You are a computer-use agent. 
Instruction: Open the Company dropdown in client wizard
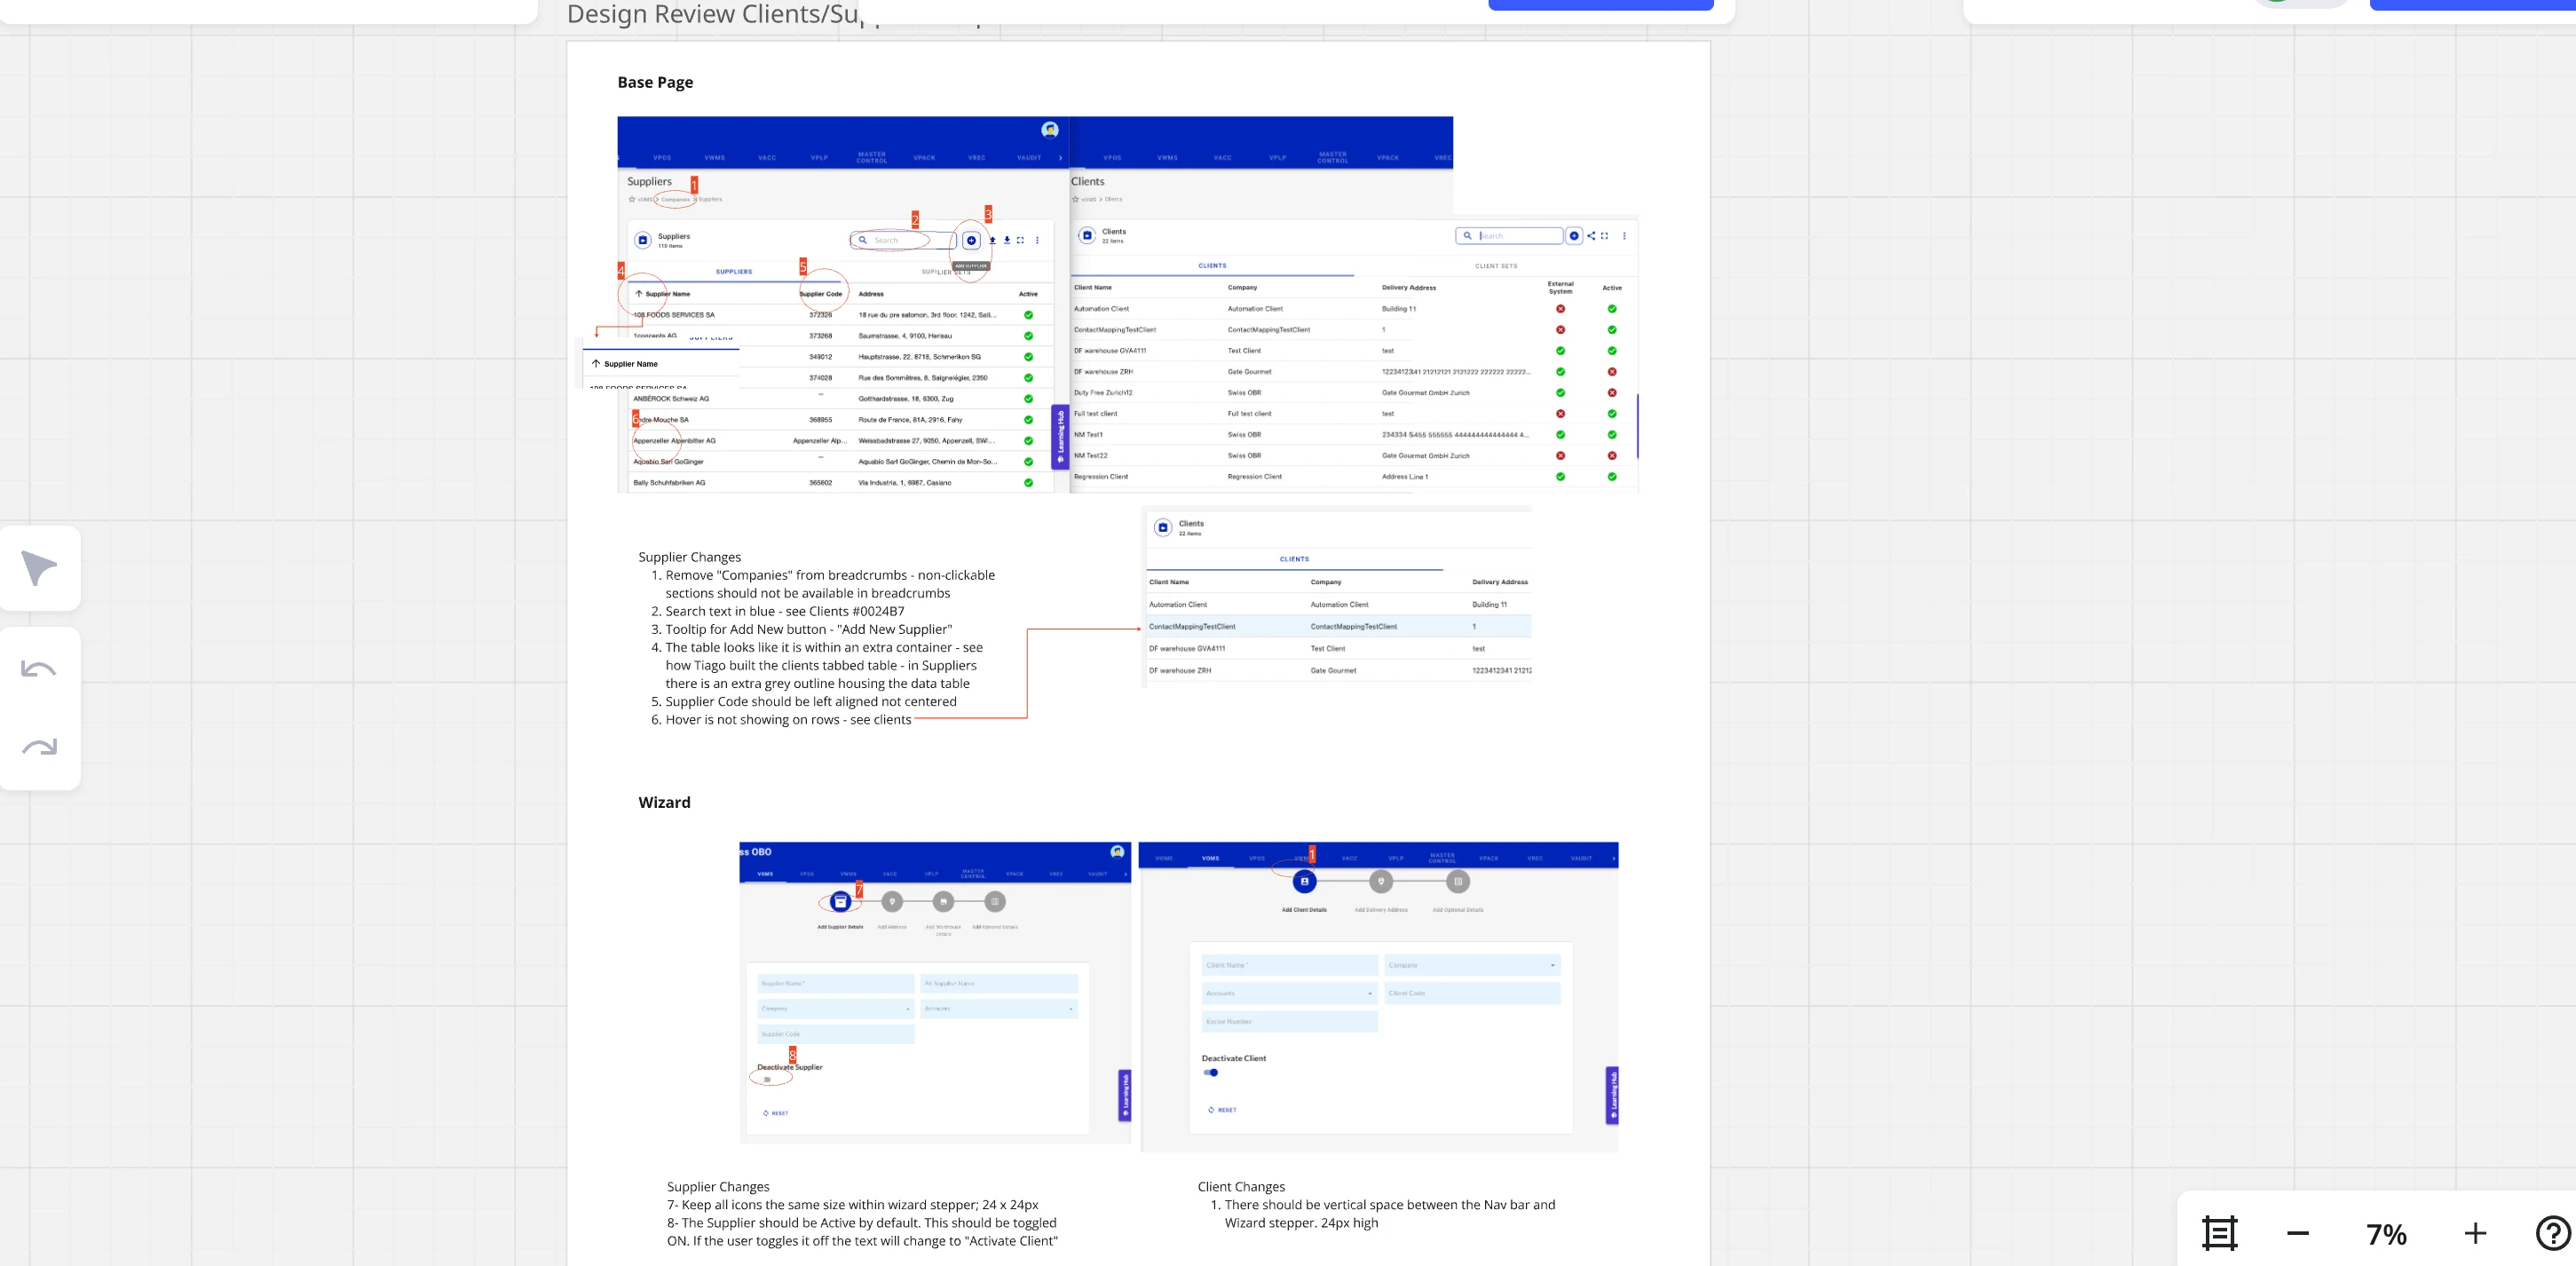(1472, 965)
